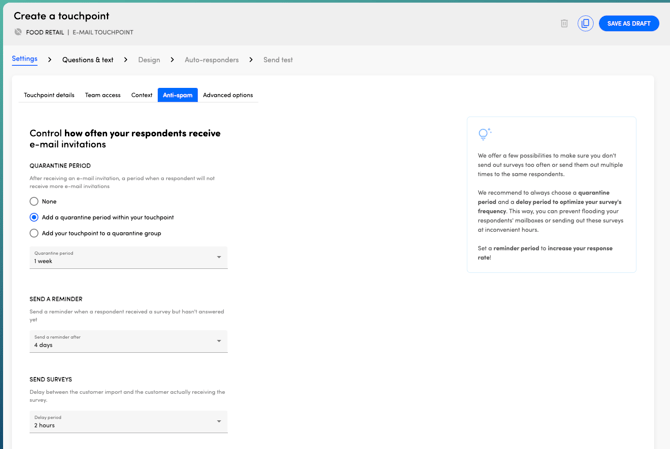Expand the Send a reminder after dropdown
The image size is (670, 449).
(x=128, y=341)
